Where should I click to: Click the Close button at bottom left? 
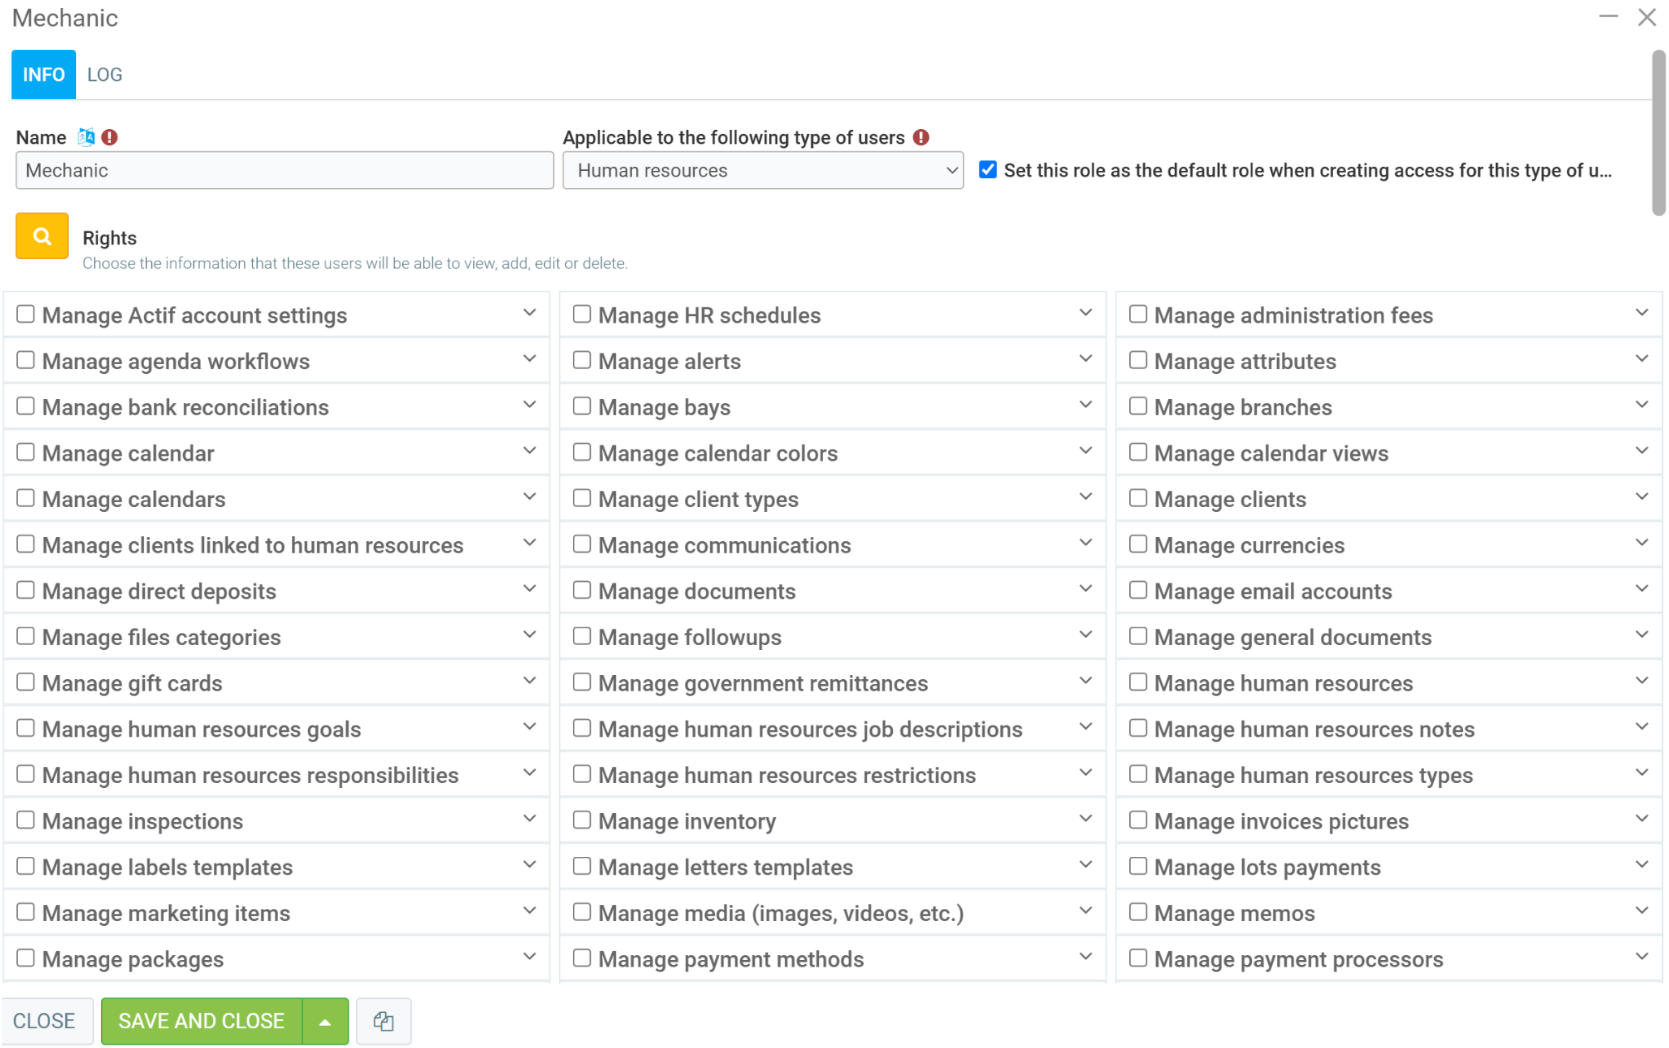(x=45, y=1021)
